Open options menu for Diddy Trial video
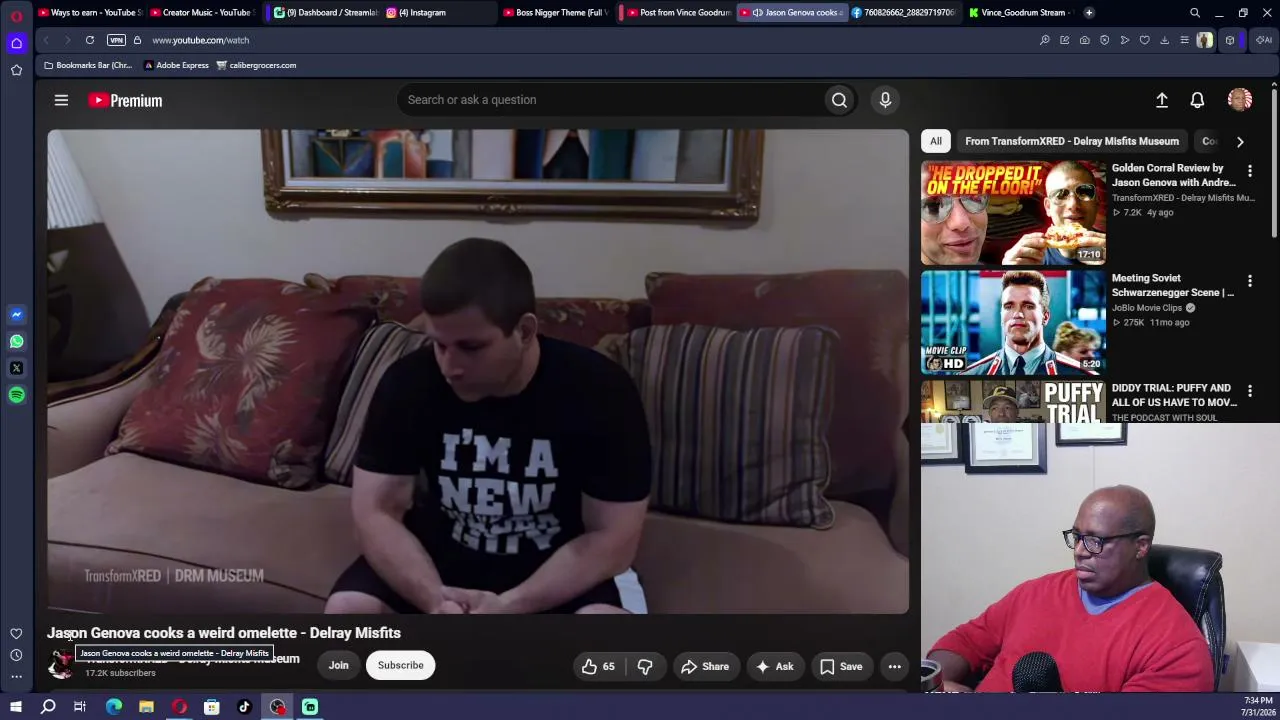Viewport: 1280px width, 720px height. pyautogui.click(x=1250, y=391)
